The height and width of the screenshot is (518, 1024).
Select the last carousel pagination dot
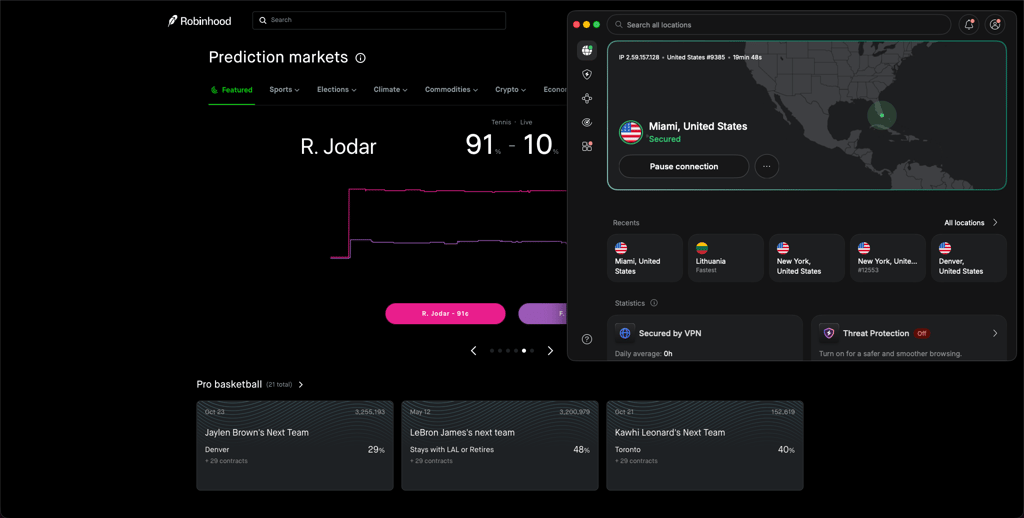click(x=532, y=351)
